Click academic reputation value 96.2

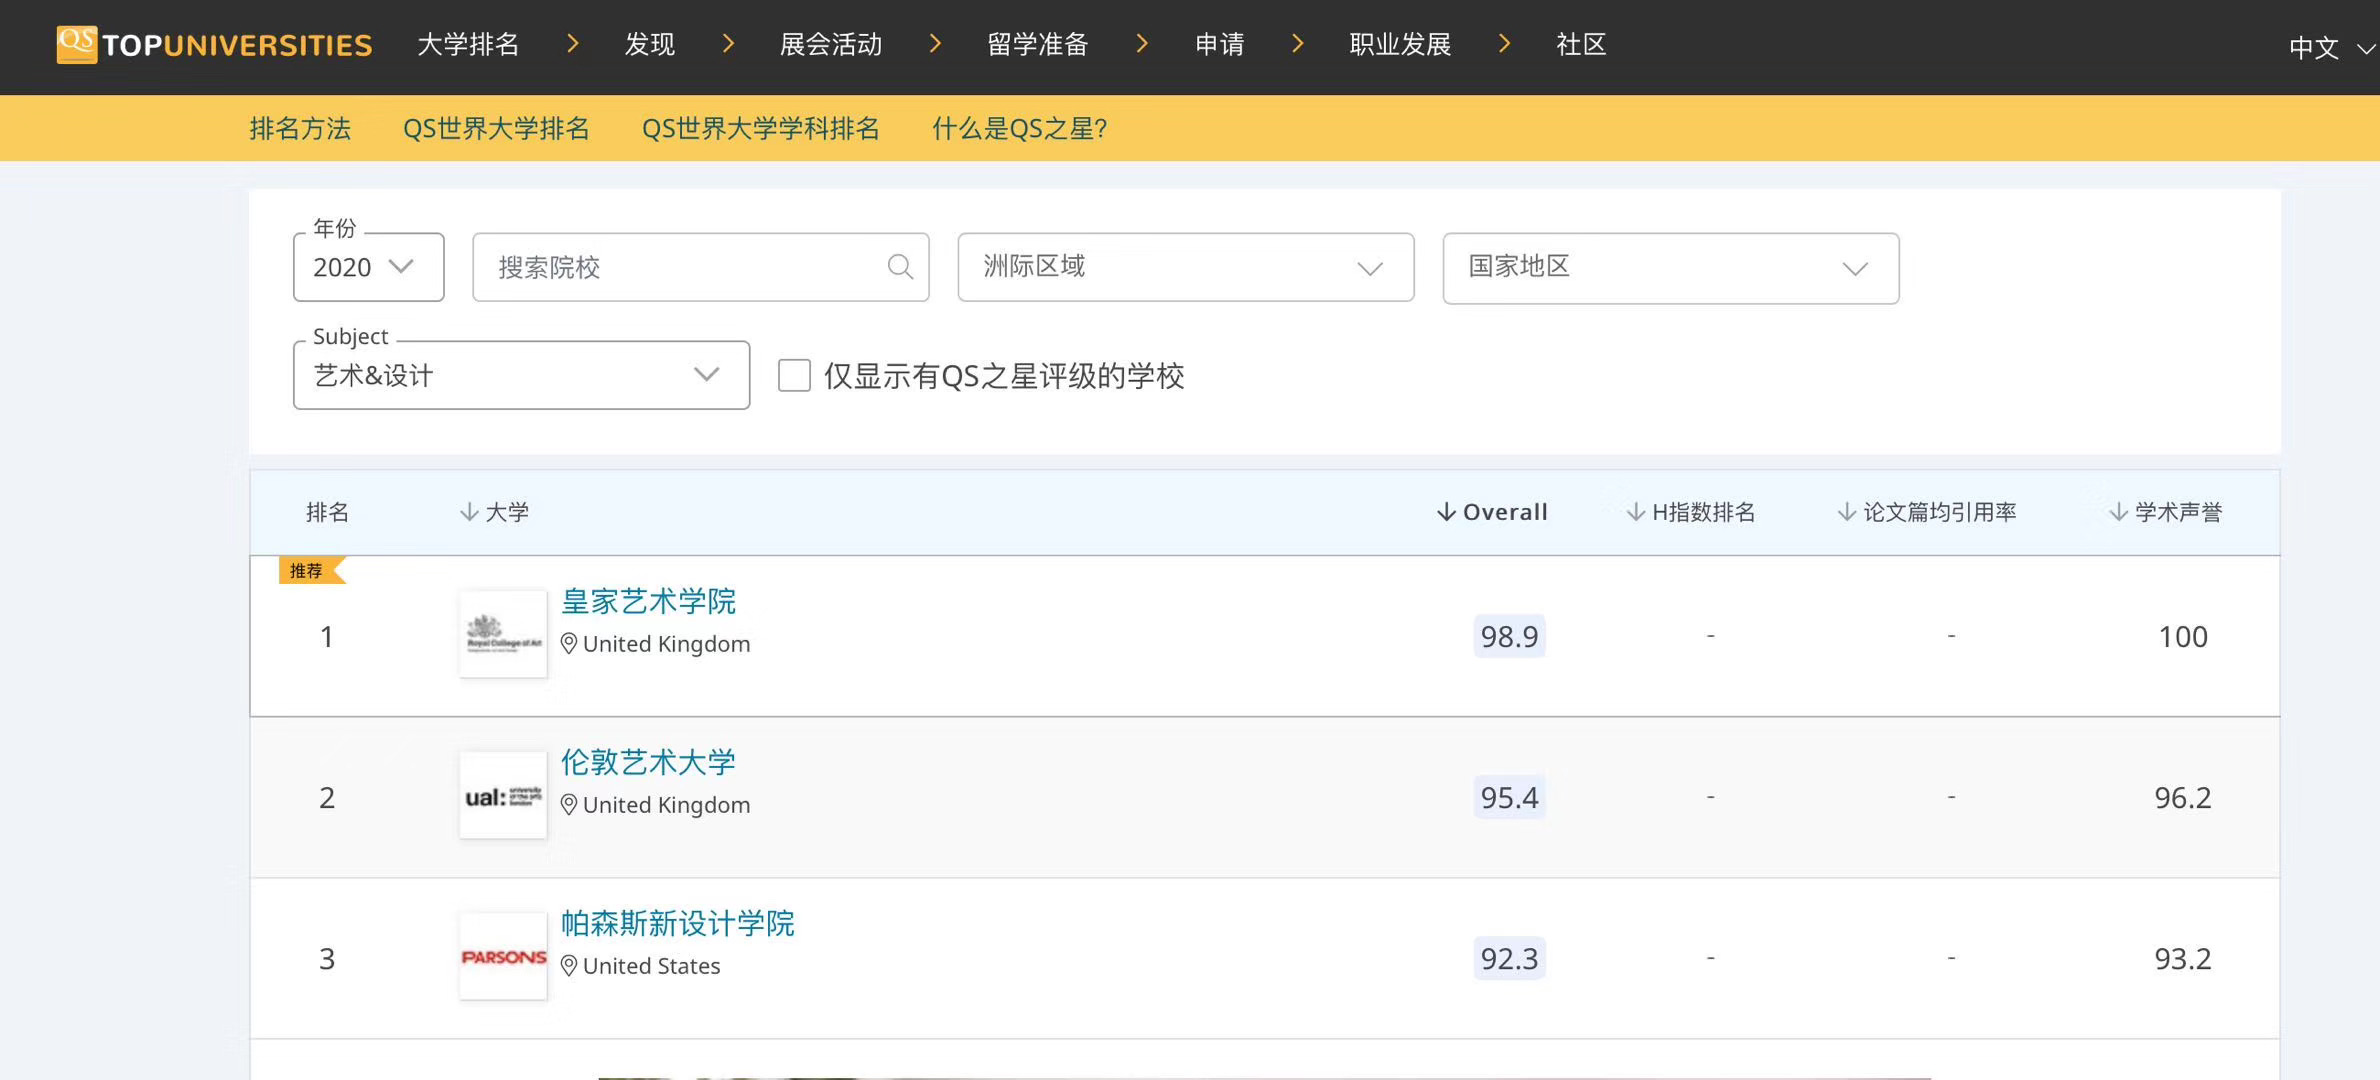point(2182,797)
